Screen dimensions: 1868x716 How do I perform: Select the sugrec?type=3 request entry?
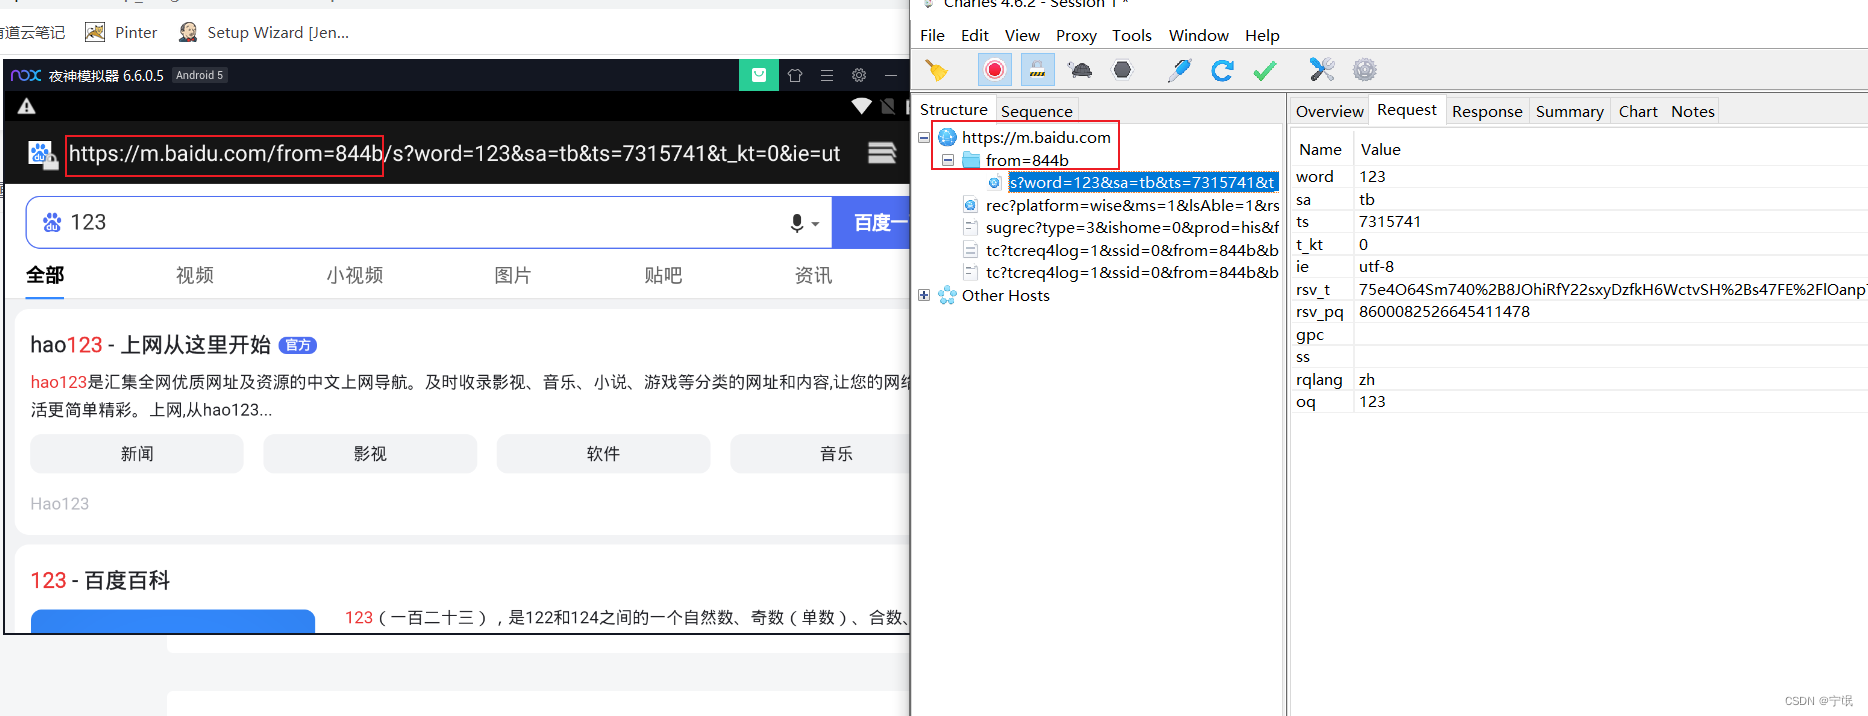(x=1132, y=227)
